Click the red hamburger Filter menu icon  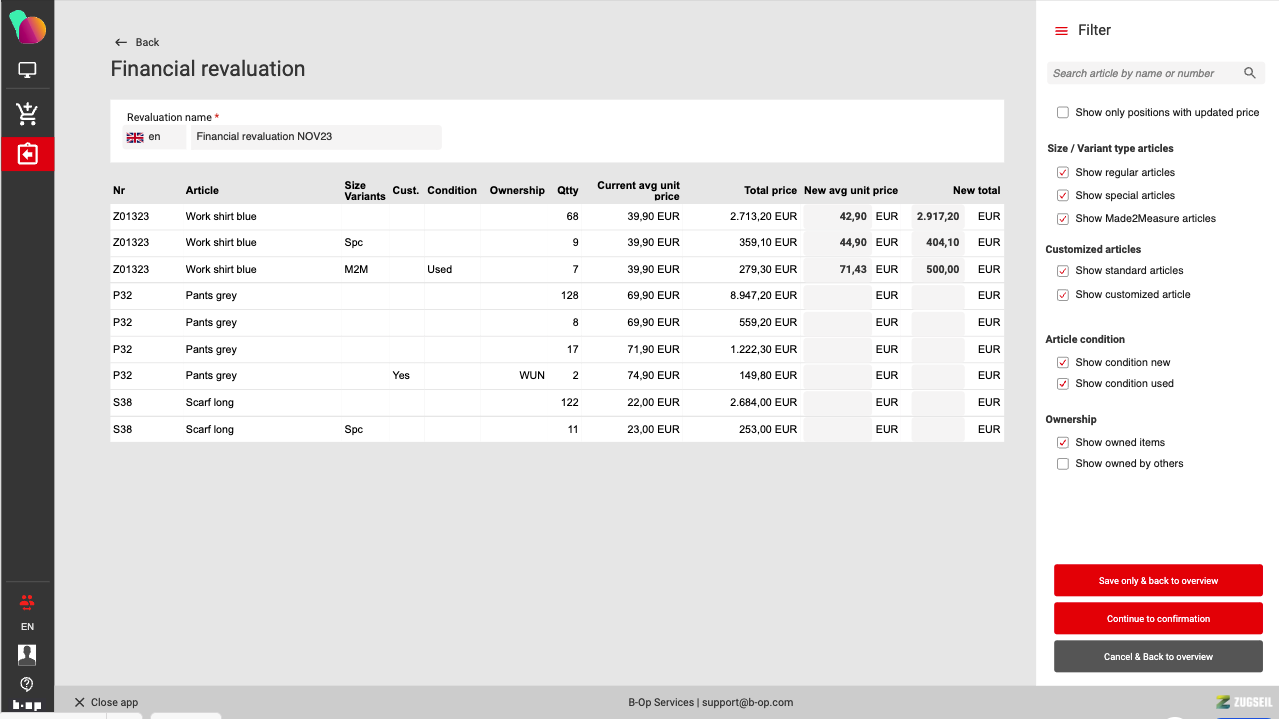[1061, 31]
